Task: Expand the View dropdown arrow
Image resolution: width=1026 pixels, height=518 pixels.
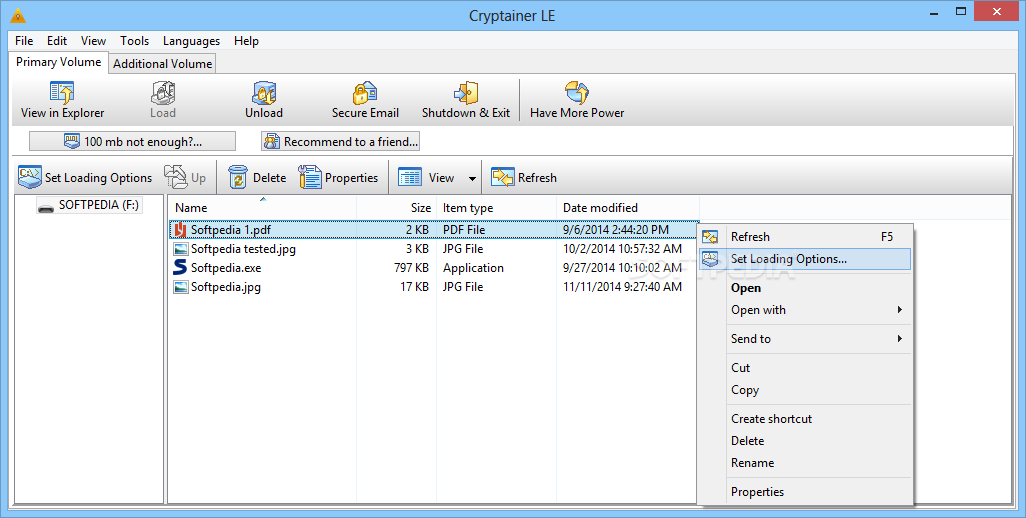Action: click(x=472, y=179)
